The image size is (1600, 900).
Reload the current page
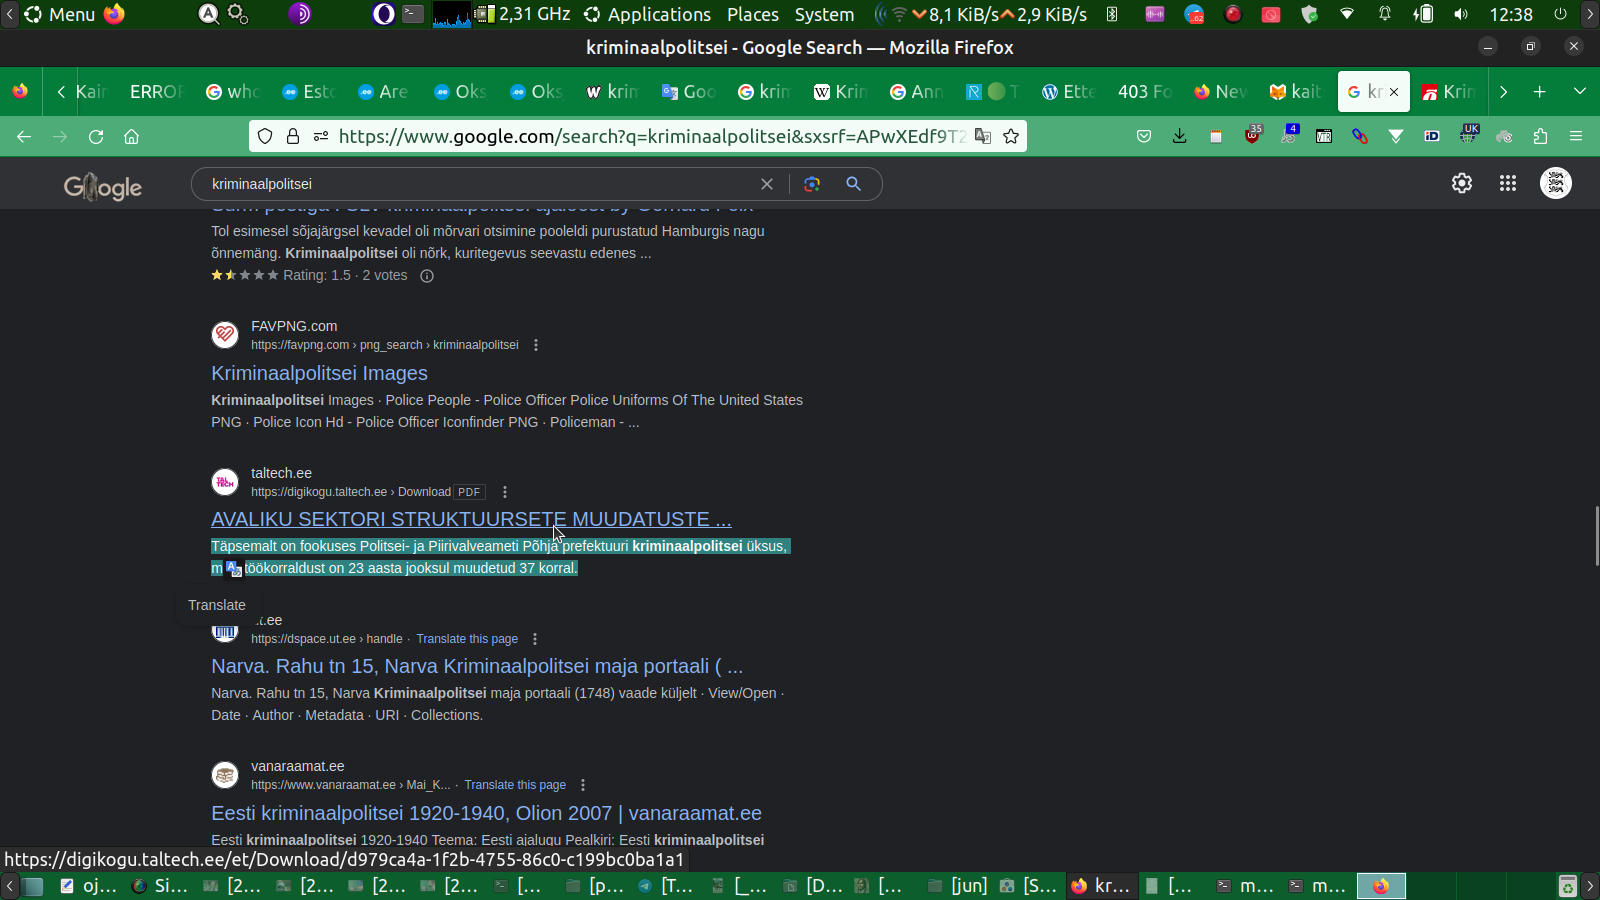(x=96, y=137)
